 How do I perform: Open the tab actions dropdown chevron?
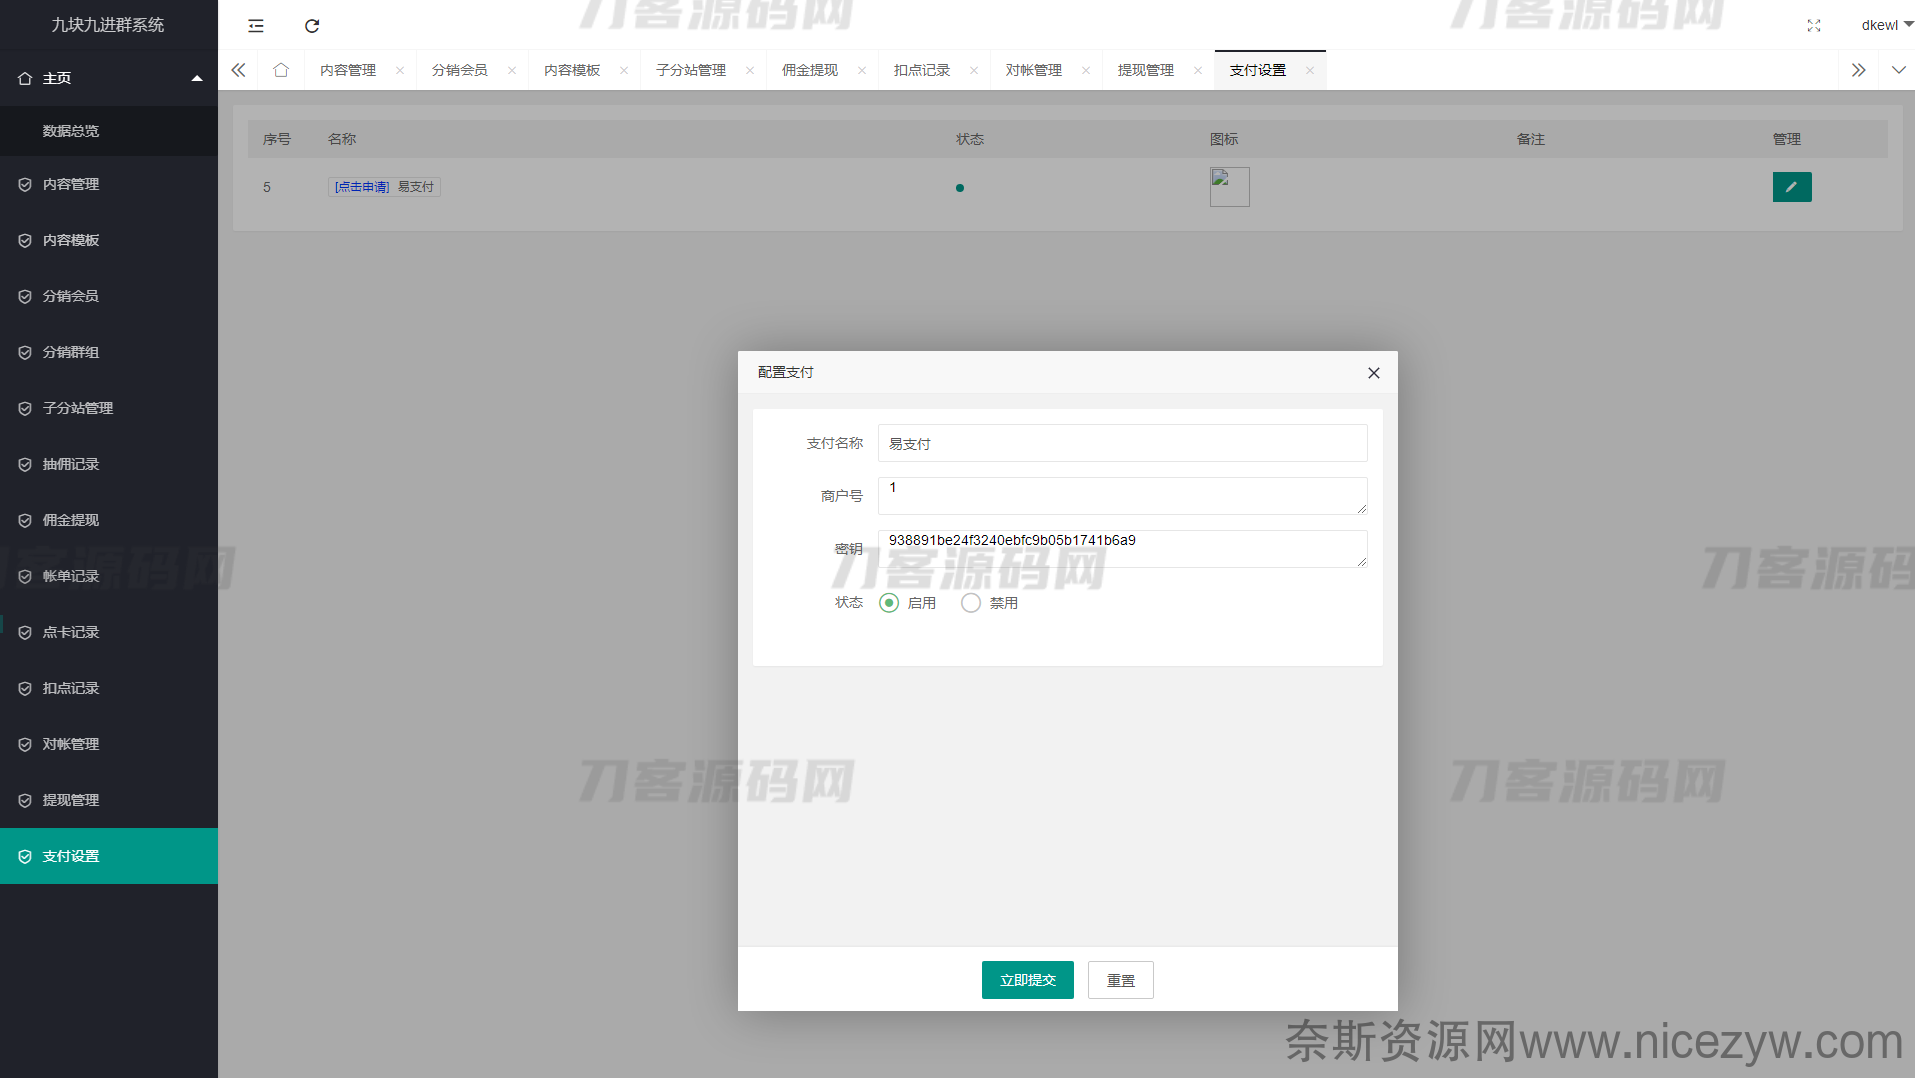pos(1898,70)
